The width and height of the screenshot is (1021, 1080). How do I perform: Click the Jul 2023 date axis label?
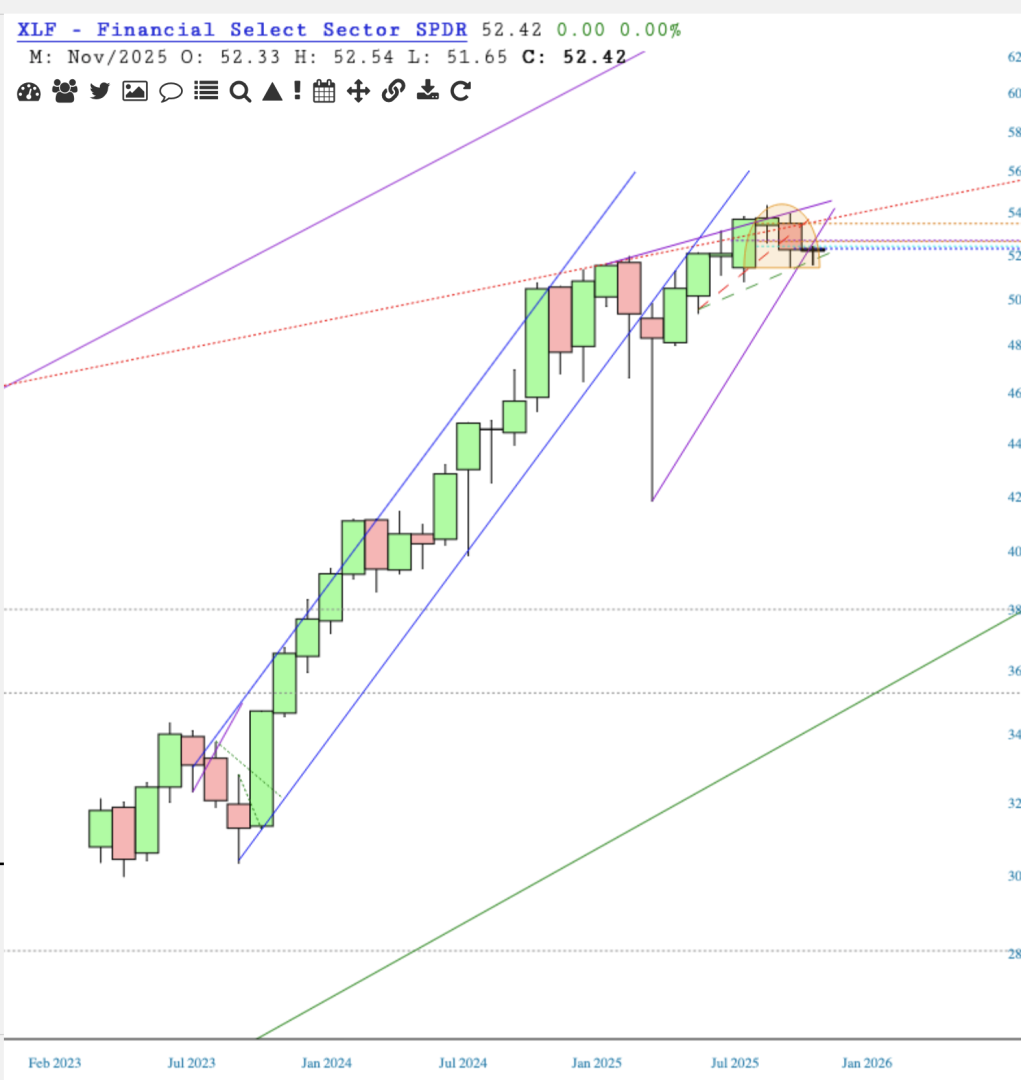(192, 1063)
